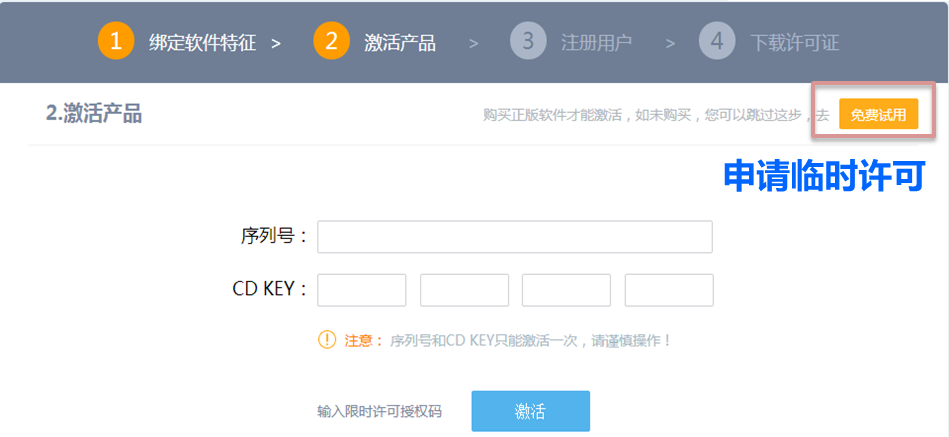Click the blue 激活 button
The image size is (949, 437).
coord(531,411)
